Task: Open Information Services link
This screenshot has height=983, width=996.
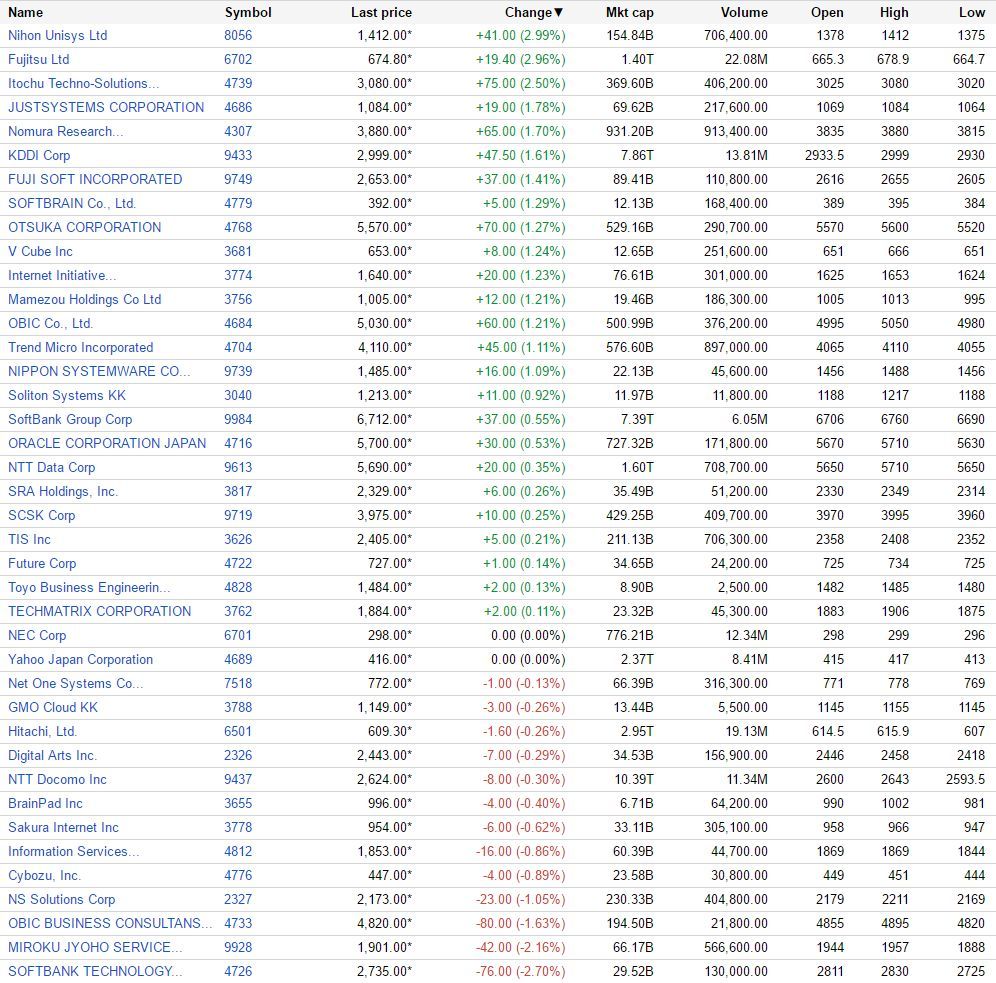Action: [x=73, y=852]
